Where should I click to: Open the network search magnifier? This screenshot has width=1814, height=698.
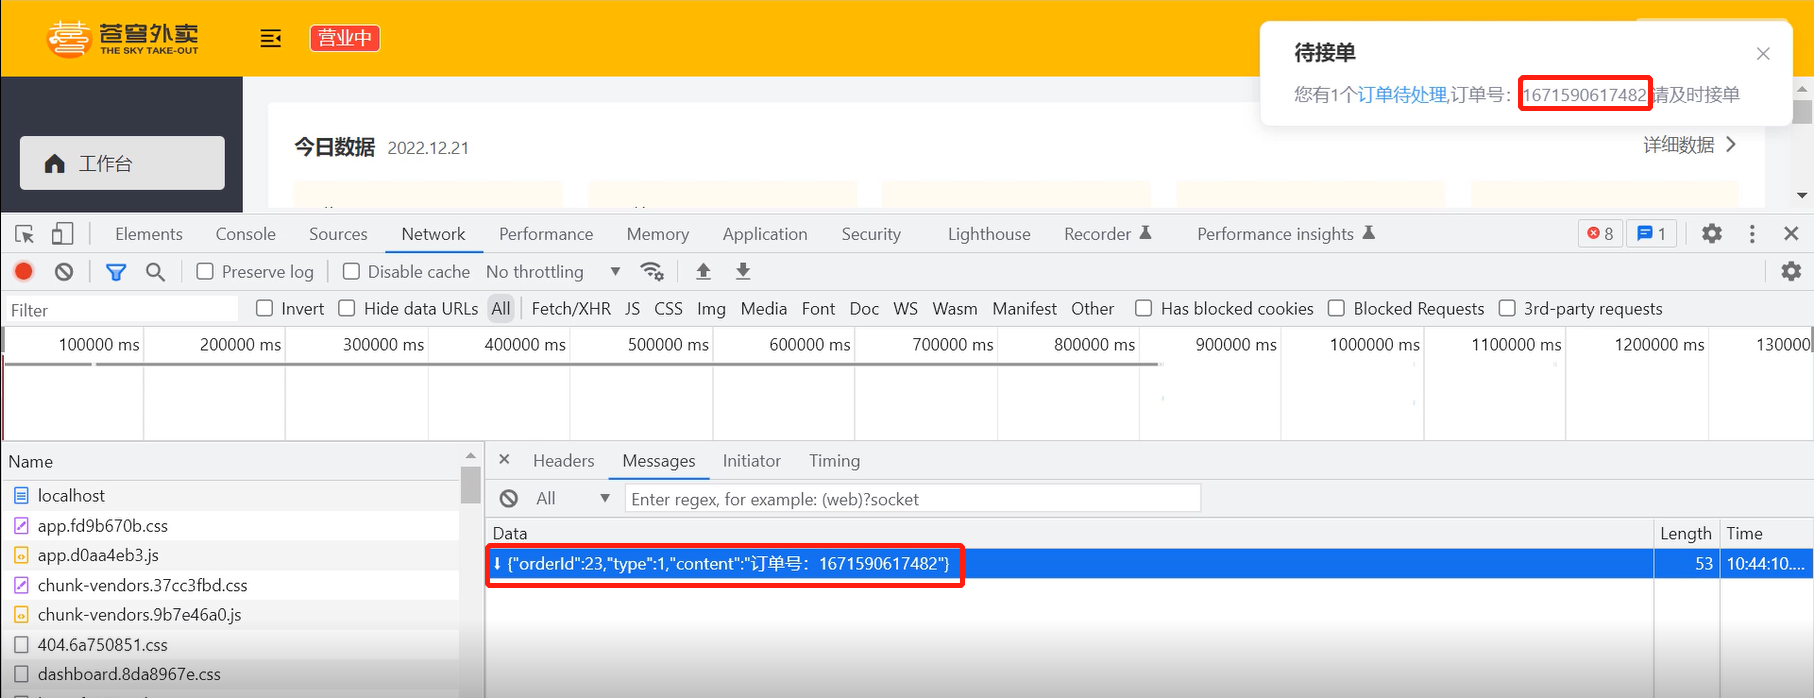pos(155,272)
